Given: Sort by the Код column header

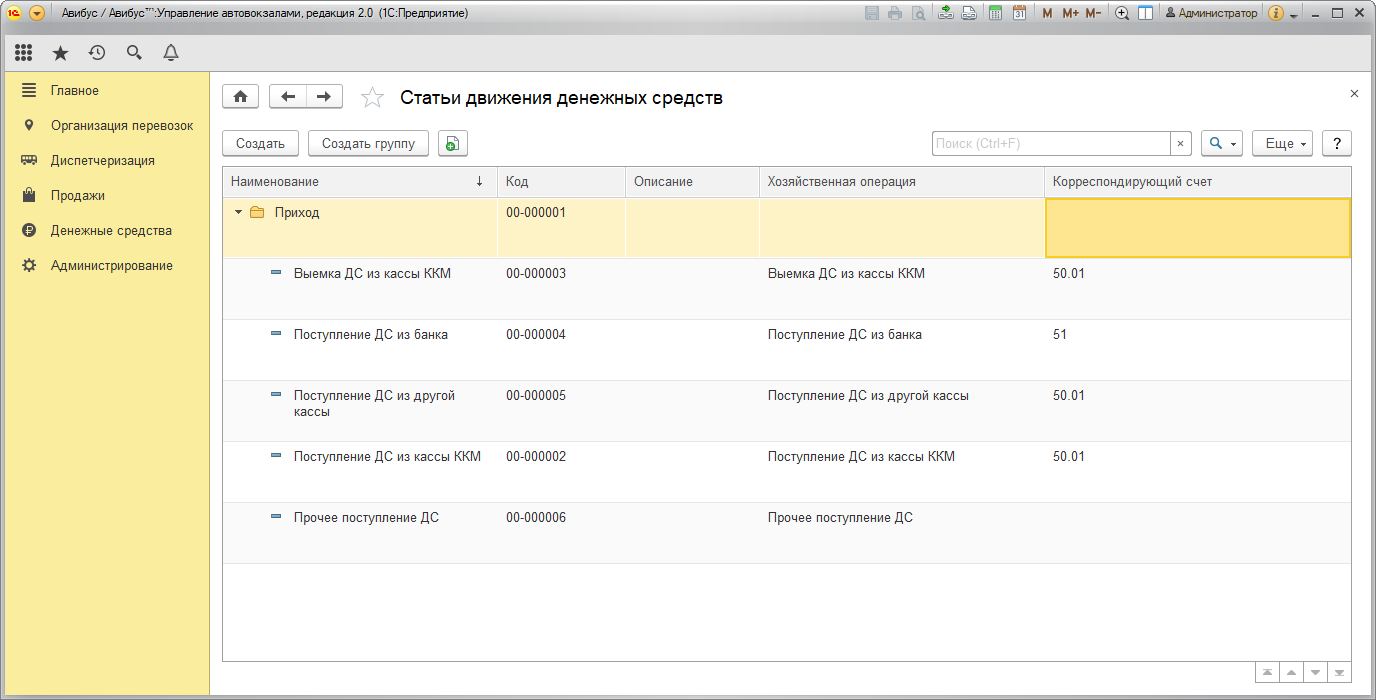Looking at the screenshot, I should [x=560, y=182].
